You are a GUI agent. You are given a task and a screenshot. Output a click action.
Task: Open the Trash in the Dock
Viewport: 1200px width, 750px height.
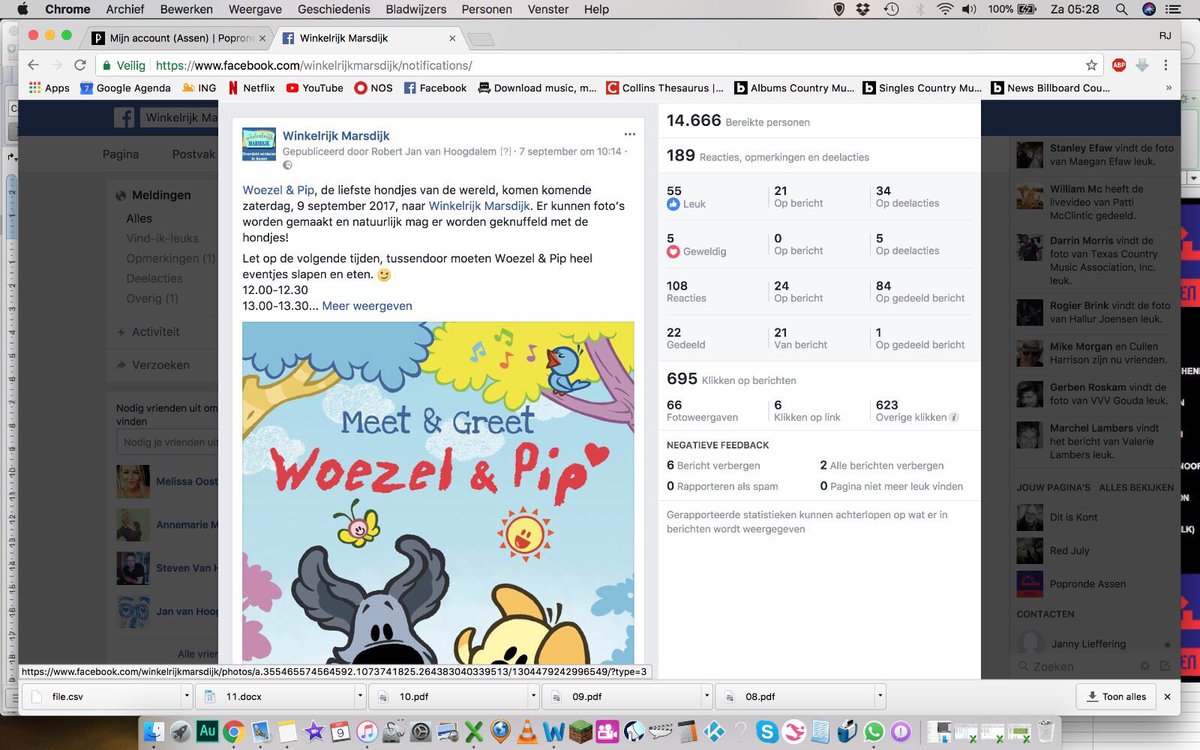[1045, 732]
